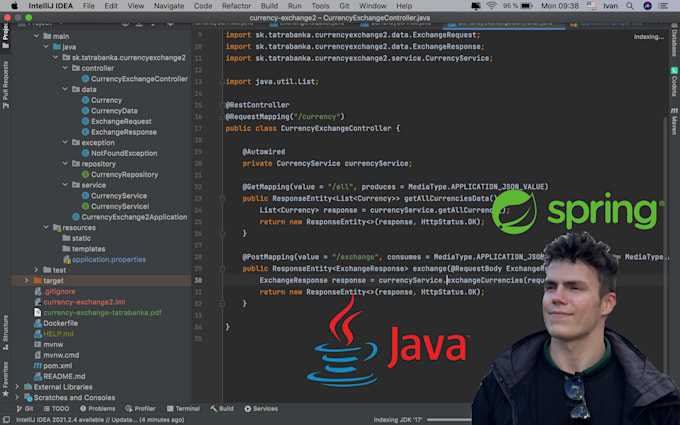The width and height of the screenshot is (680, 425).
Task: Open the Code menu
Action: [x=203, y=6]
